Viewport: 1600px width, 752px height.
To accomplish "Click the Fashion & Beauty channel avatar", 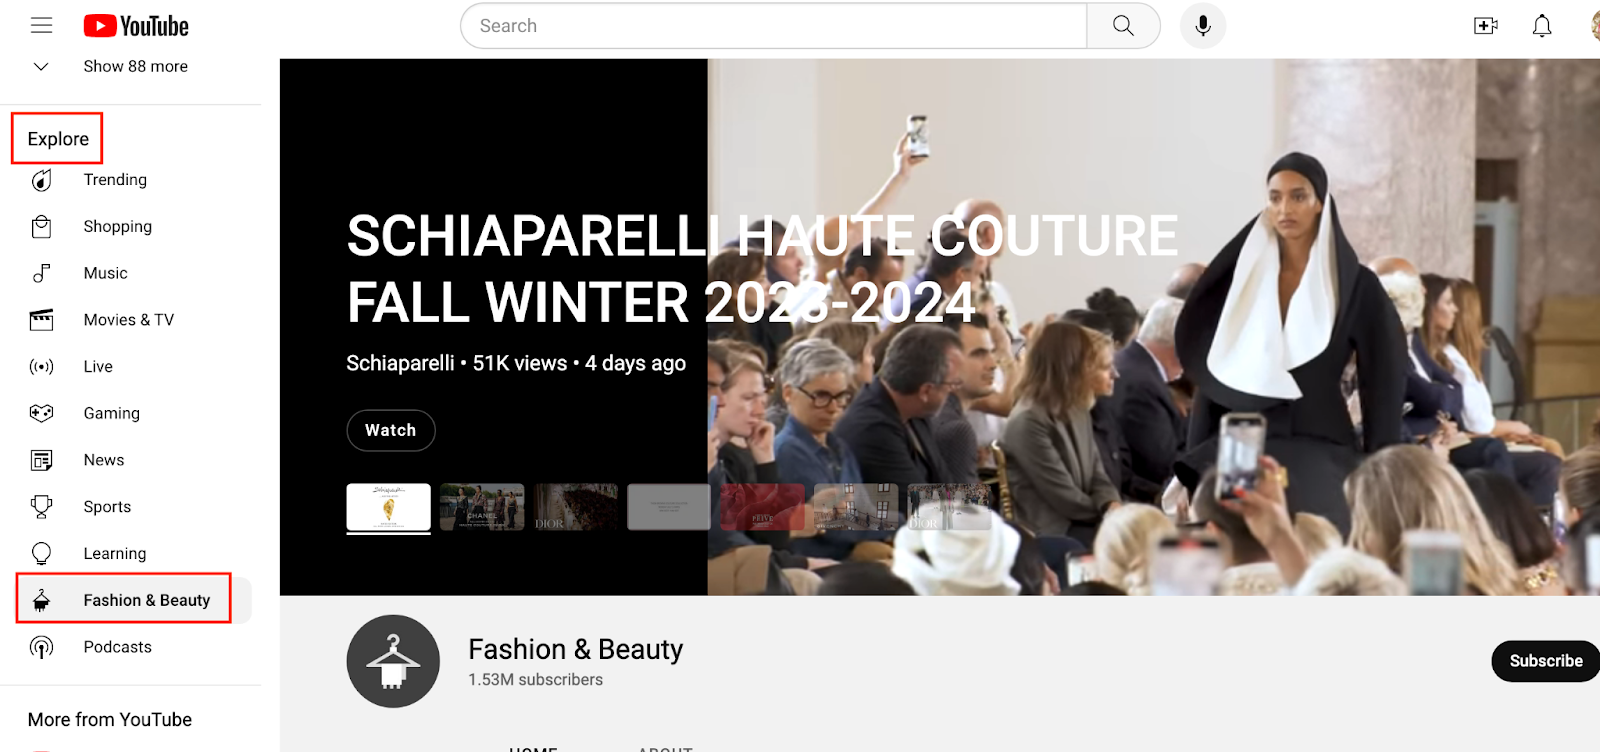I will coord(393,661).
